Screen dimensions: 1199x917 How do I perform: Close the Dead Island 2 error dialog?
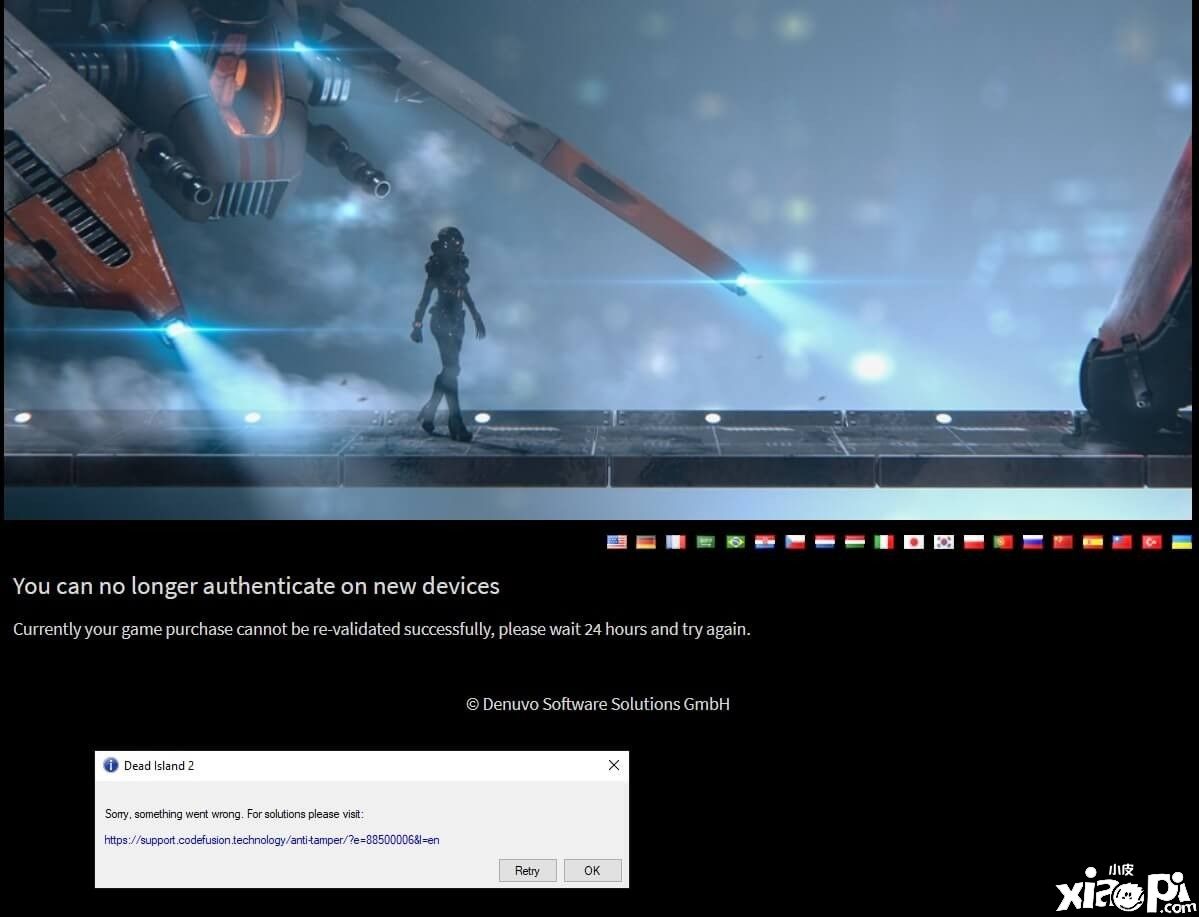[x=613, y=765]
